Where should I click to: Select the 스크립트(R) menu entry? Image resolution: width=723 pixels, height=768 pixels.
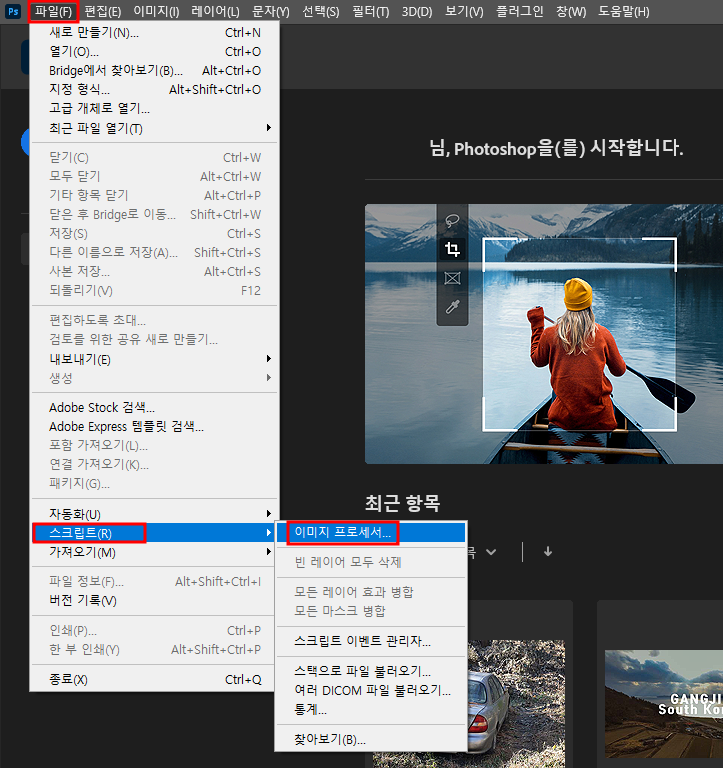[x=154, y=533]
